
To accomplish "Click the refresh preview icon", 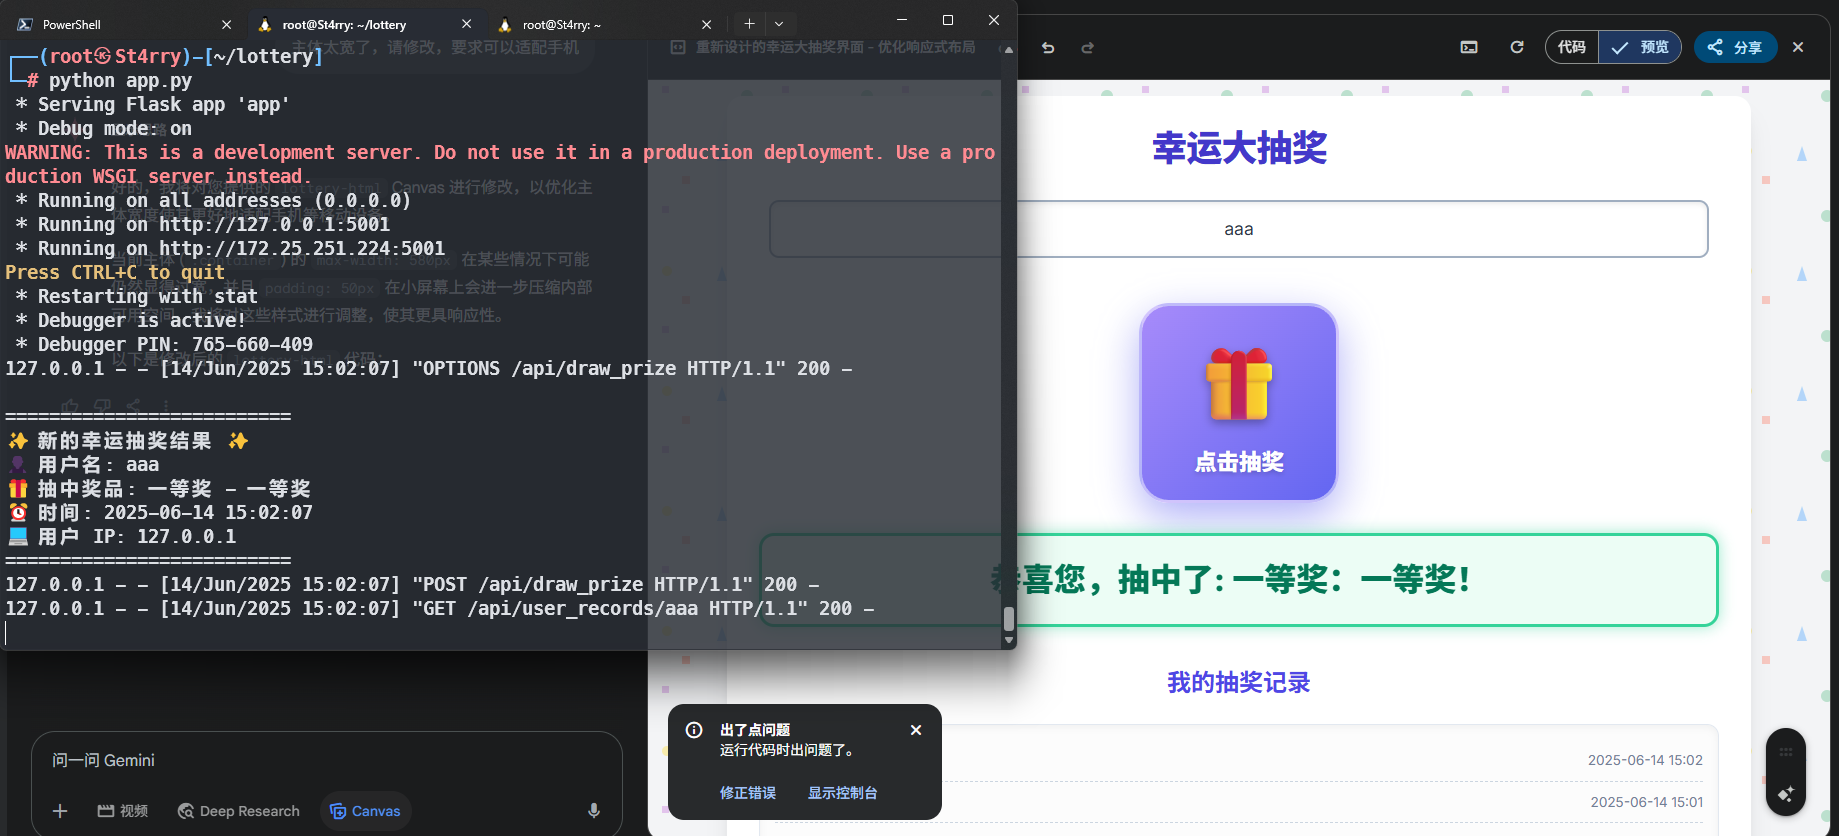I will 1517,47.
